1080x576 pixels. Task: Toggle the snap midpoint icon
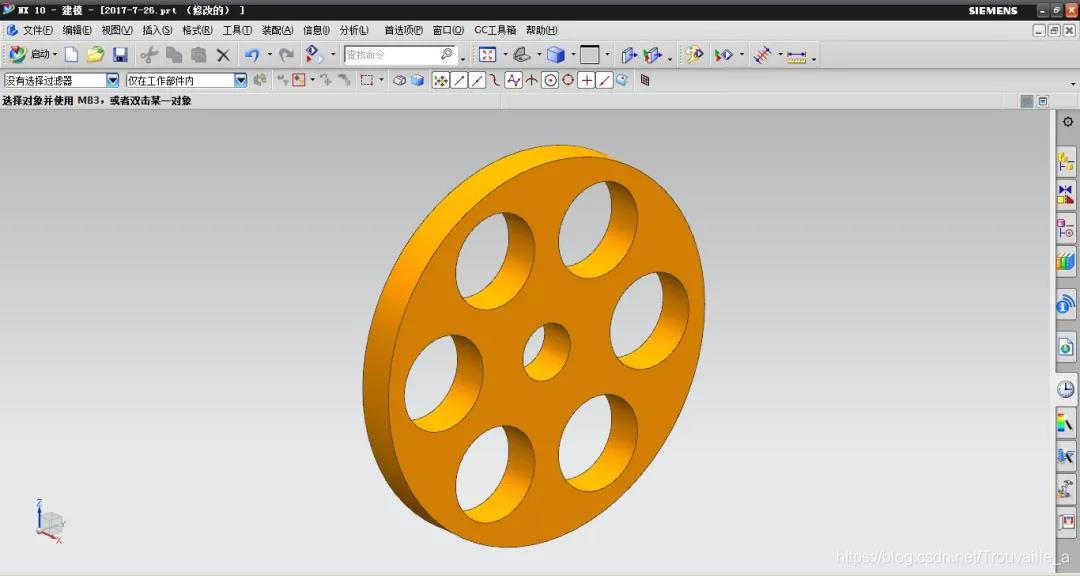point(477,81)
